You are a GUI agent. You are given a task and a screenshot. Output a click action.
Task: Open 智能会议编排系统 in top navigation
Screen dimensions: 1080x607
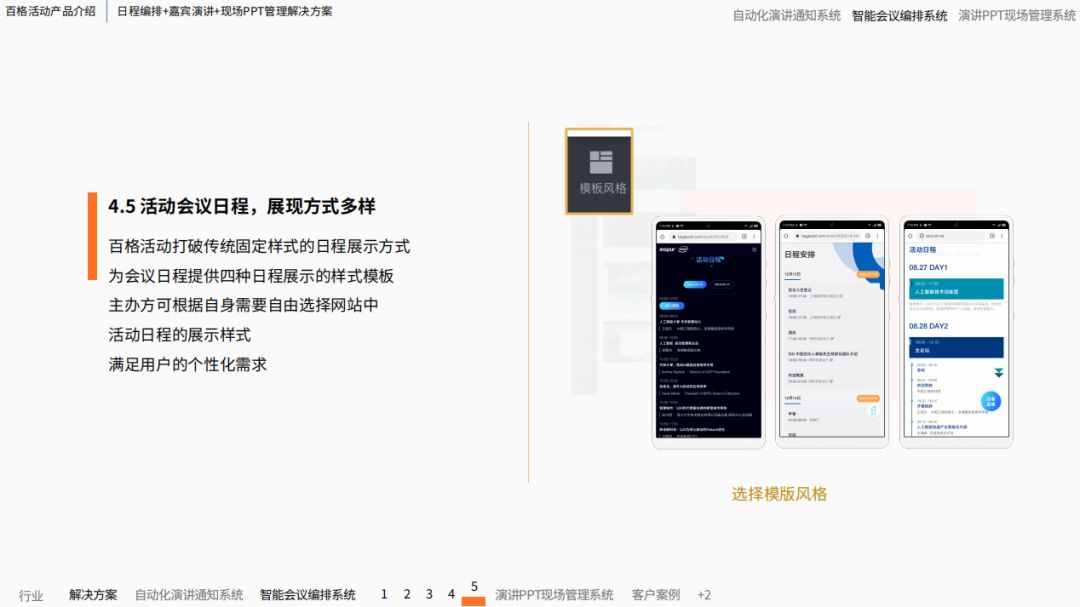[x=899, y=15]
